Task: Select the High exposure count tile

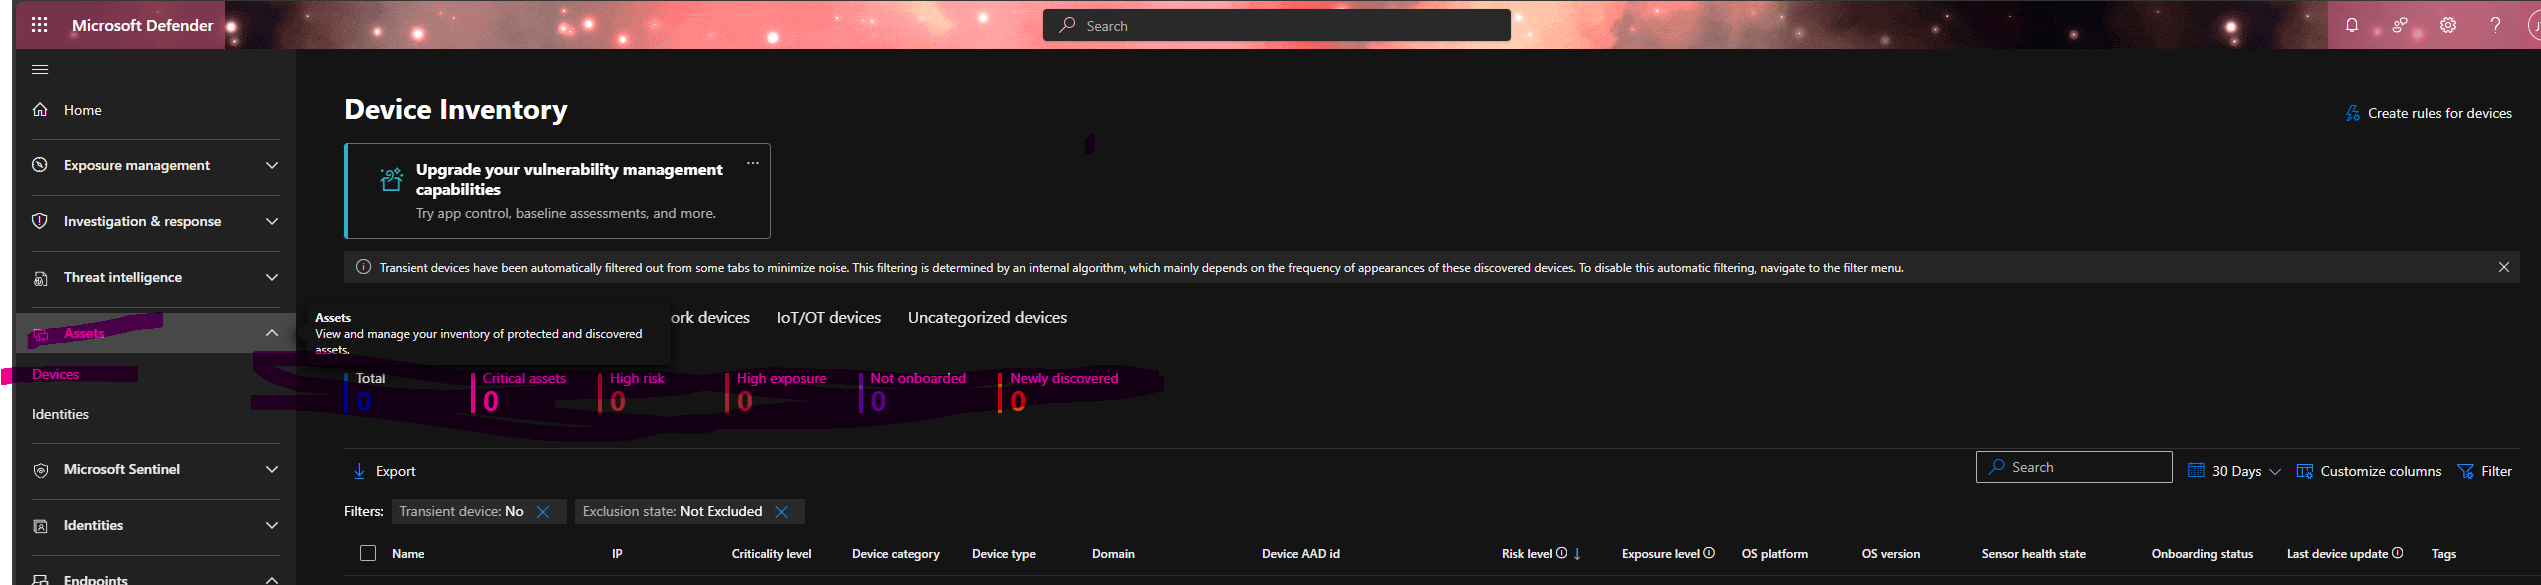Action: click(778, 392)
